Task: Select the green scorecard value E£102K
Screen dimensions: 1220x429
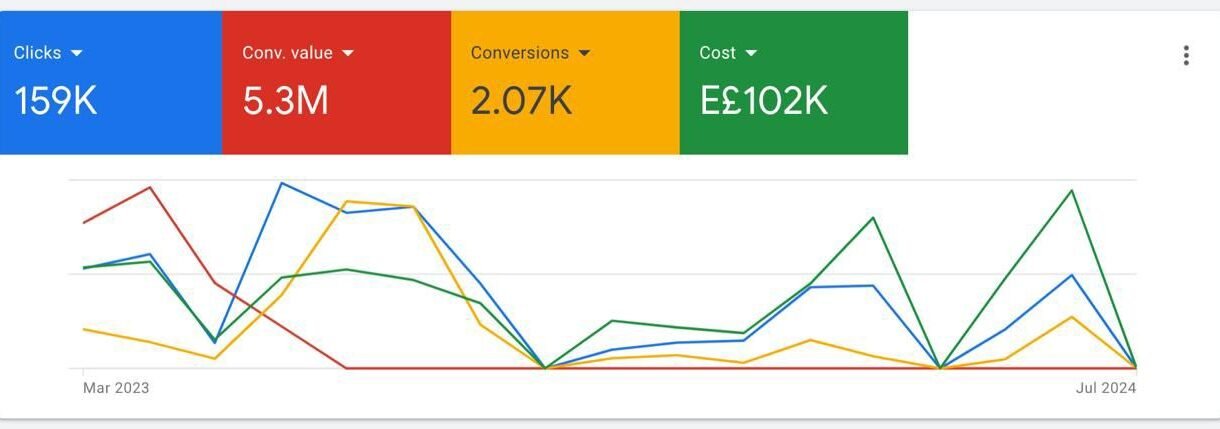Action: [764, 101]
